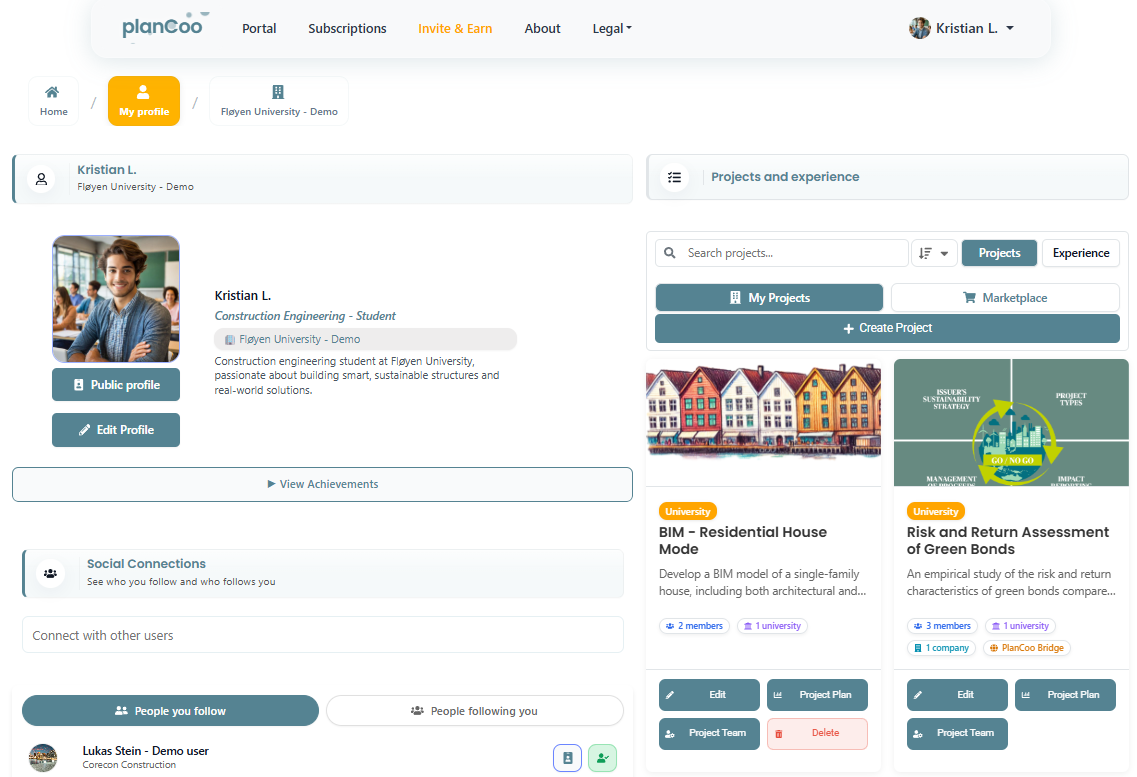Click the Home breadcrumb icon
The height and width of the screenshot is (777, 1137).
coord(53,93)
